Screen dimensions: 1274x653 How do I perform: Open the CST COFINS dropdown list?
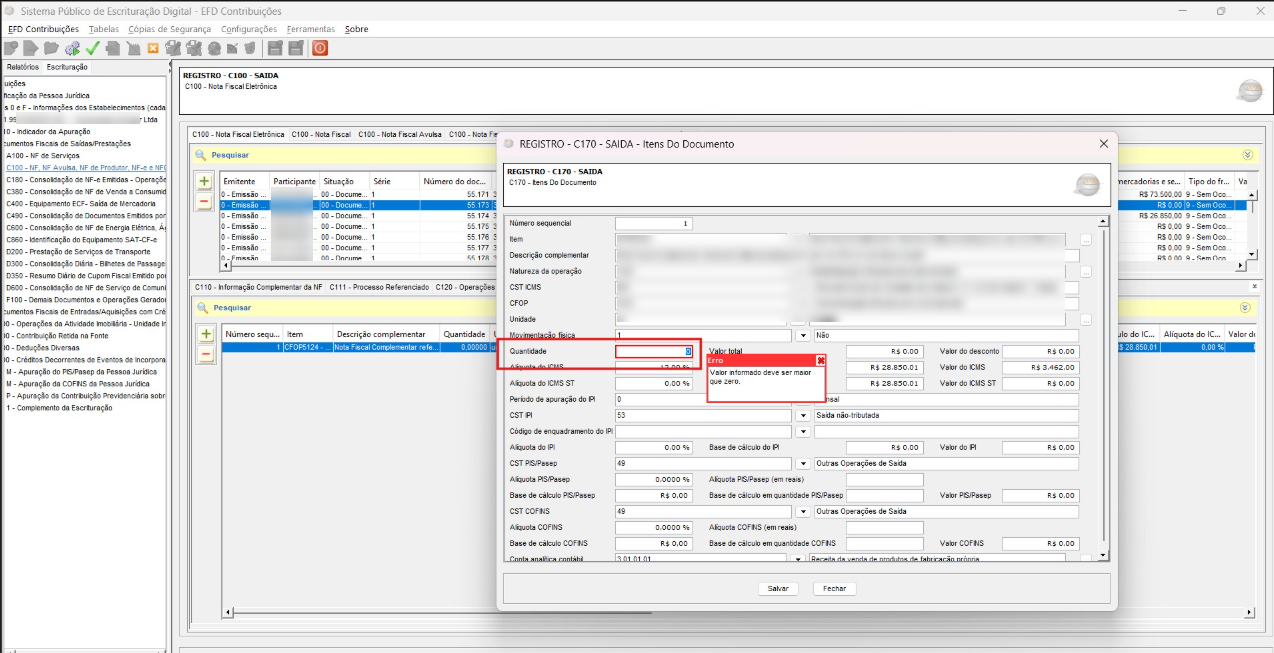(x=802, y=512)
